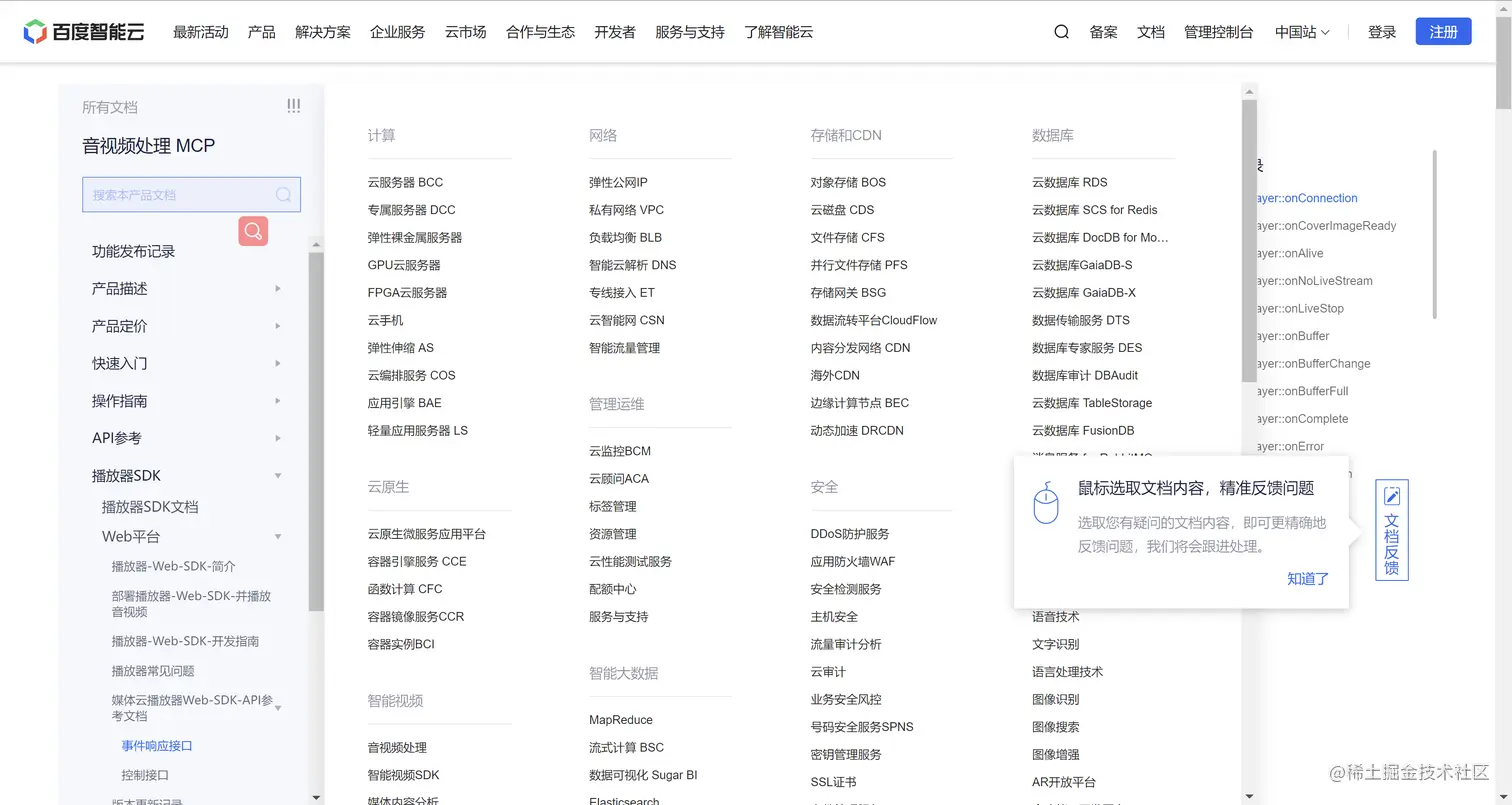Open 云监控BCM product link

click(620, 451)
